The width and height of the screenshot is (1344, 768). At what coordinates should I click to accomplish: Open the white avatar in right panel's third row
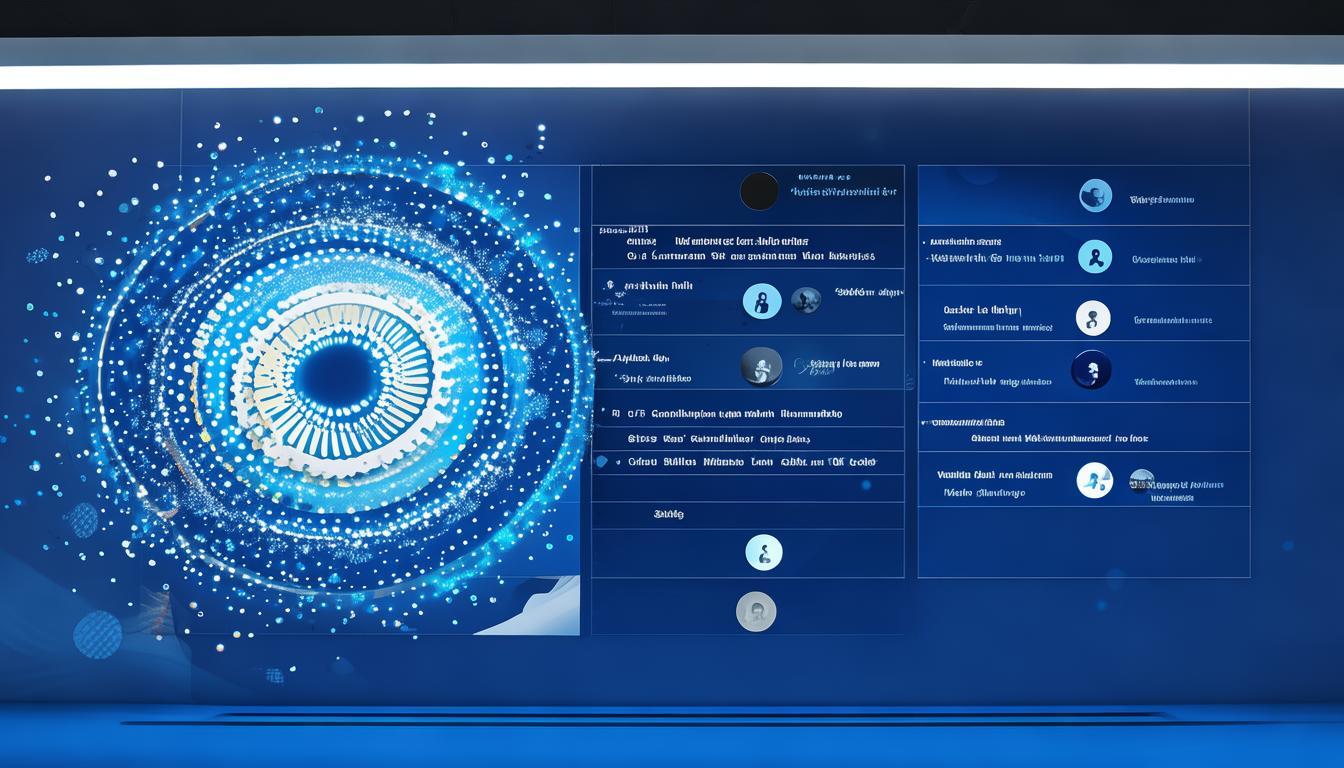click(x=1093, y=318)
